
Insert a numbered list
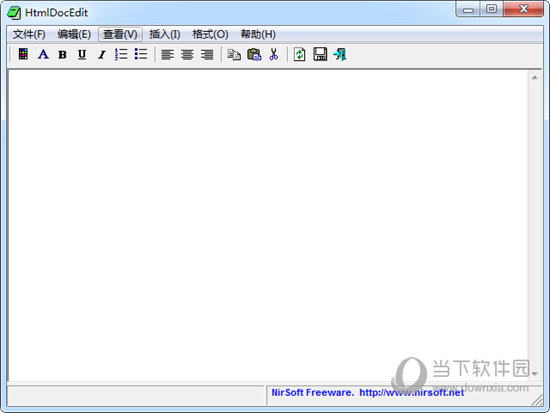tap(121, 54)
